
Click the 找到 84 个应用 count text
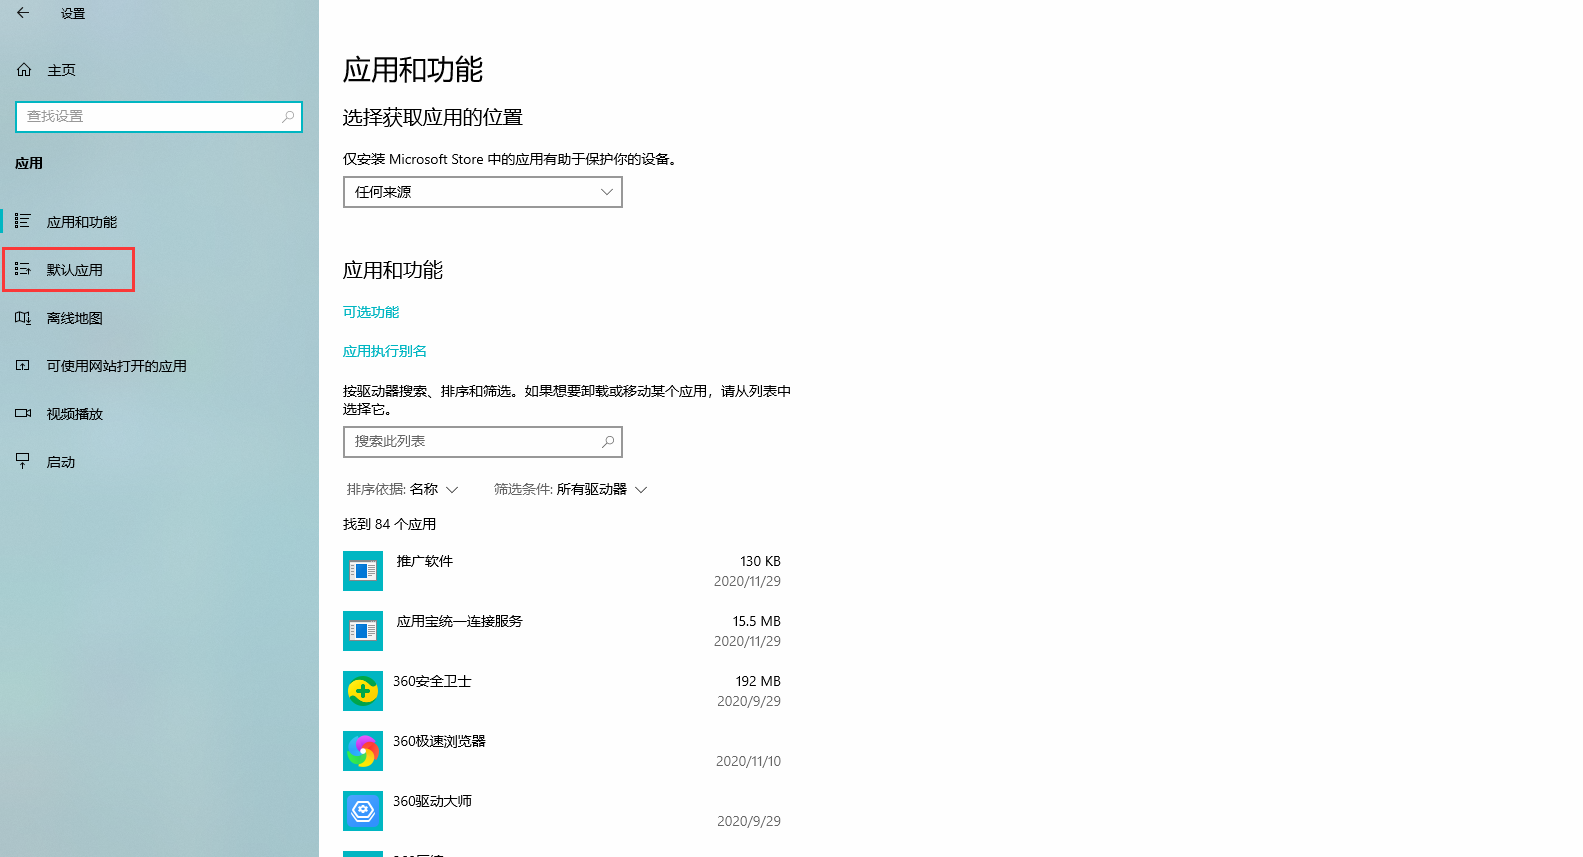click(x=390, y=524)
